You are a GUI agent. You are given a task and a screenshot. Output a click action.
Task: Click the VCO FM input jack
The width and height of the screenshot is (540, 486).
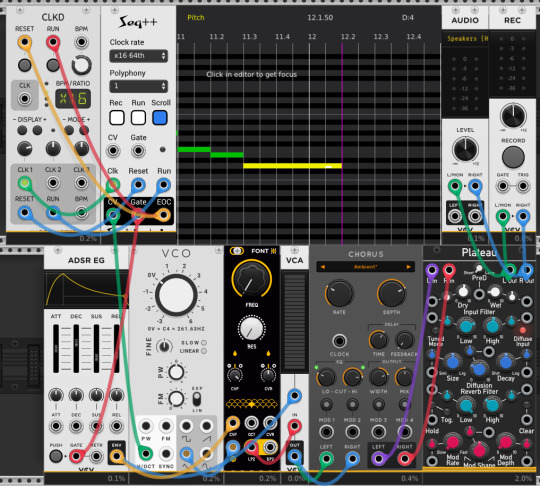click(166, 426)
